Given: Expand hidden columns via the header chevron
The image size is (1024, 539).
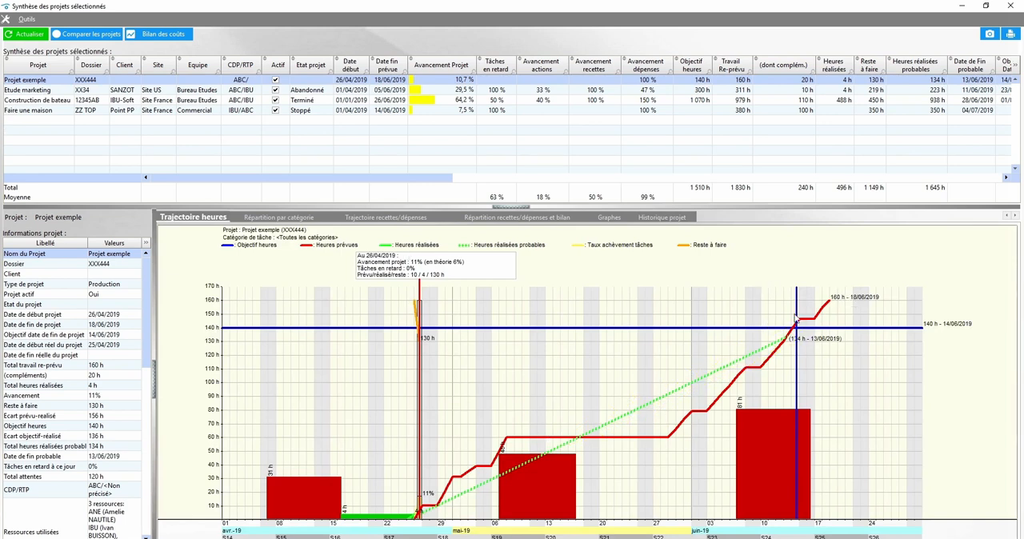Looking at the screenshot, I should [1014, 65].
